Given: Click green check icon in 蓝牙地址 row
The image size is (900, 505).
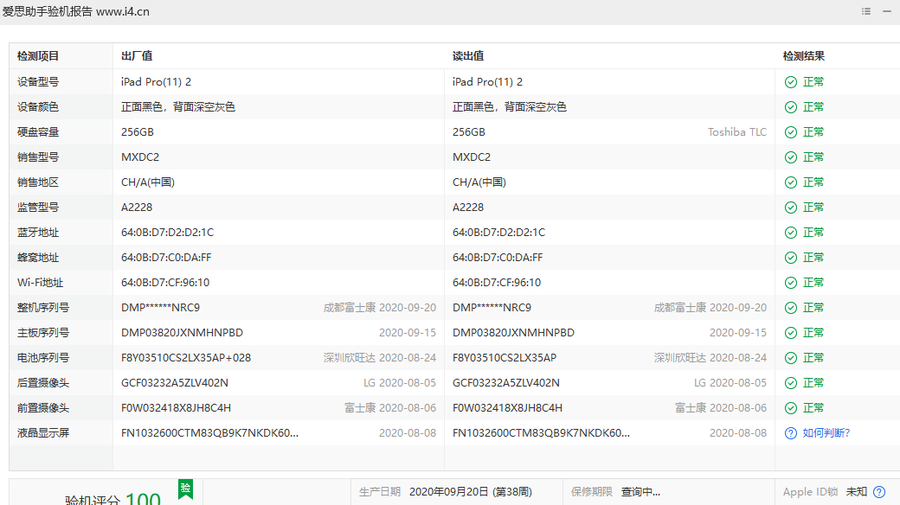Looking at the screenshot, I should tap(791, 232).
